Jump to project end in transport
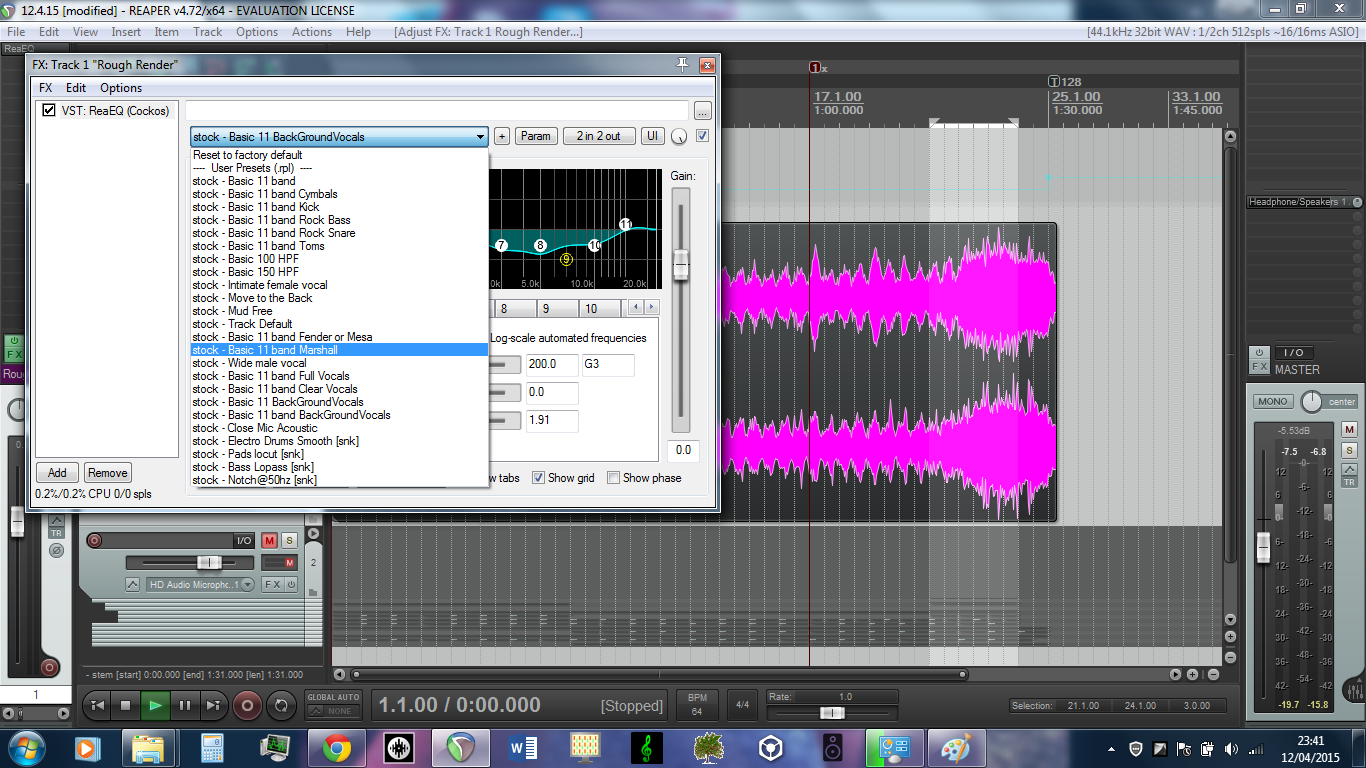 [213, 705]
